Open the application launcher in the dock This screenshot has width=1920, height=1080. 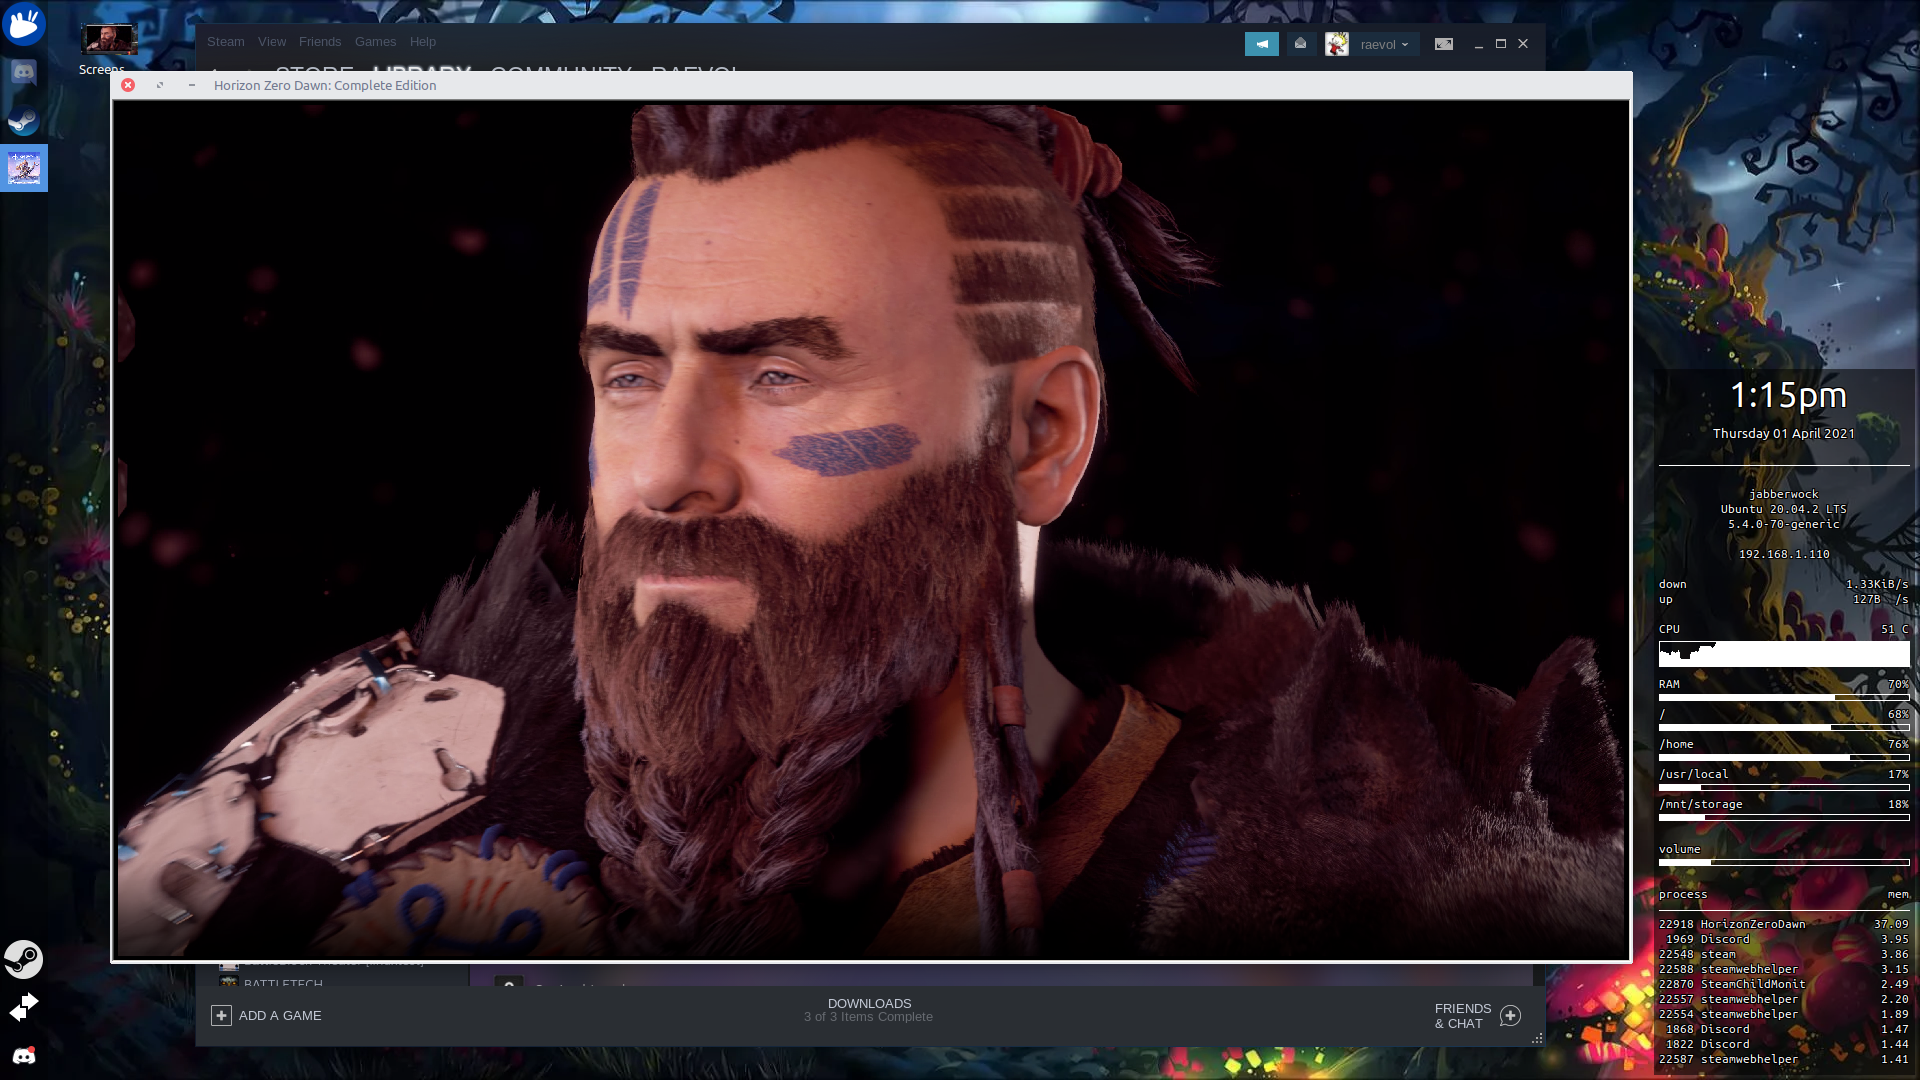[x=24, y=24]
